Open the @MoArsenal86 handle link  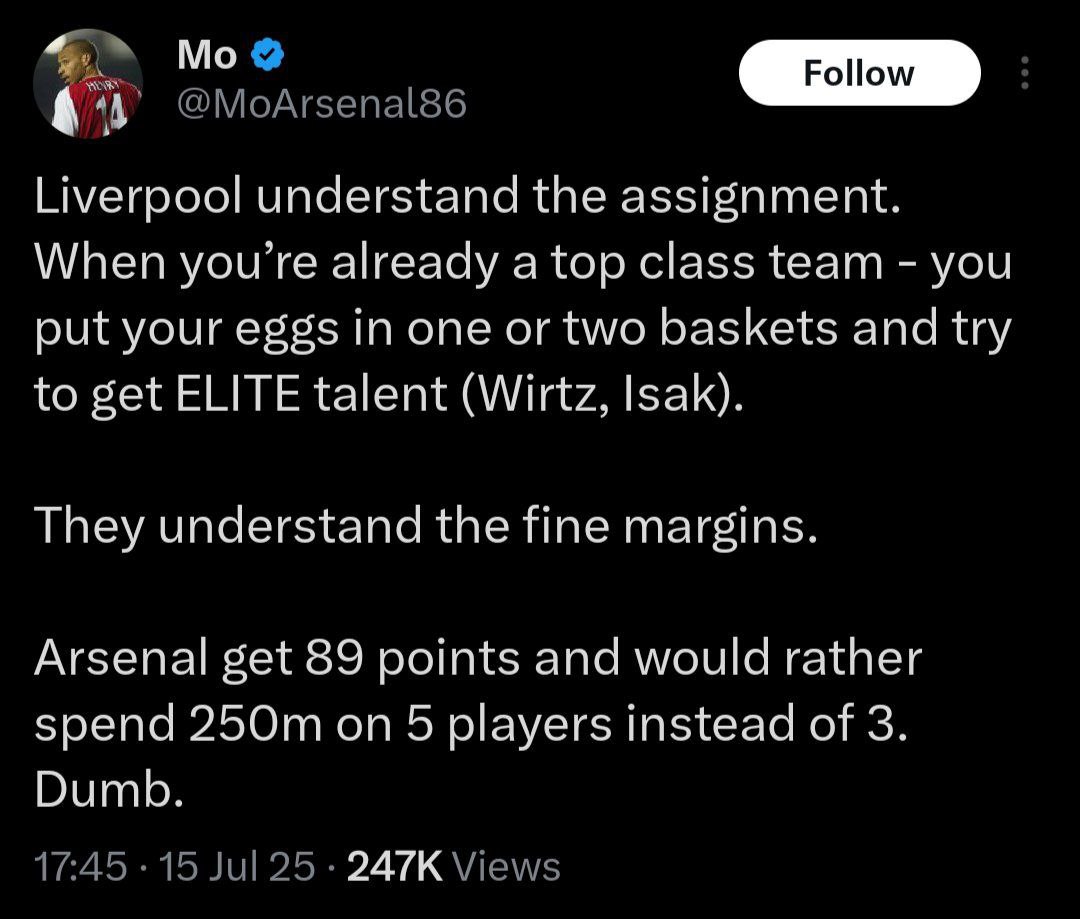tap(321, 104)
